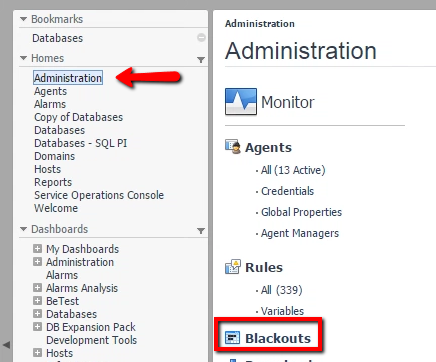This screenshot has height=362, width=436.
Task: Click the Rules section icon
Action: click(233, 267)
